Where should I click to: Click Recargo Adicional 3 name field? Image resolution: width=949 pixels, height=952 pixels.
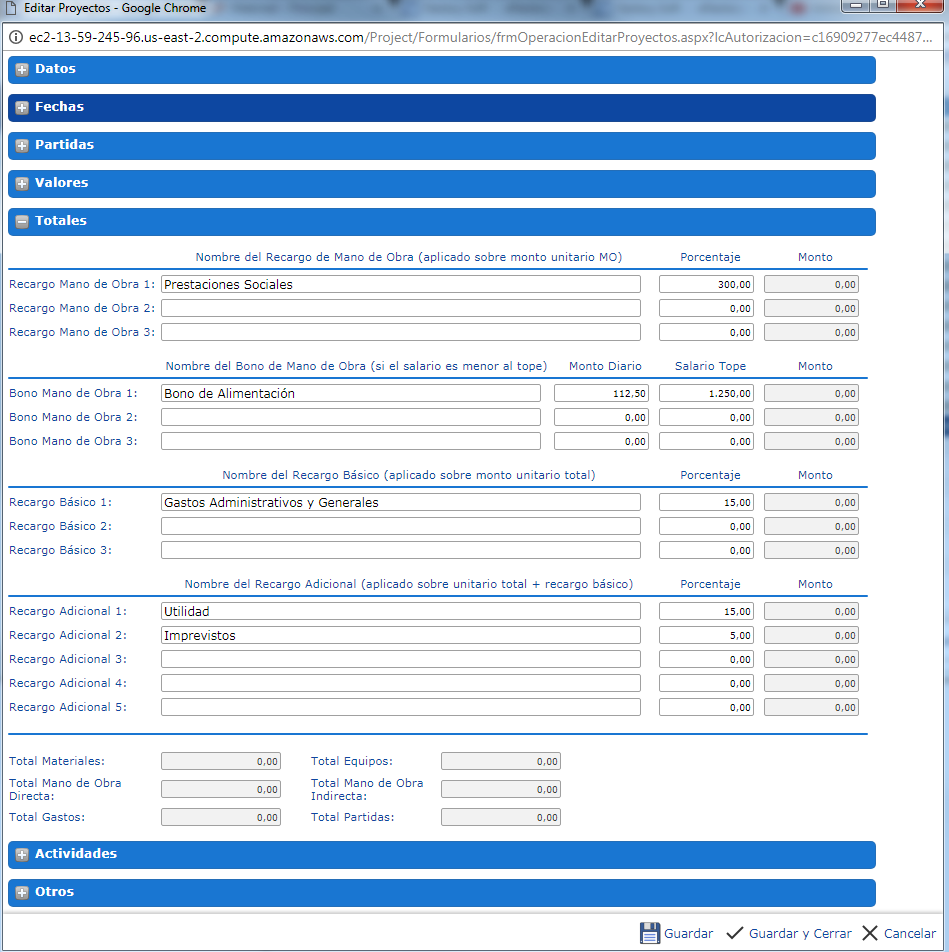[401, 659]
